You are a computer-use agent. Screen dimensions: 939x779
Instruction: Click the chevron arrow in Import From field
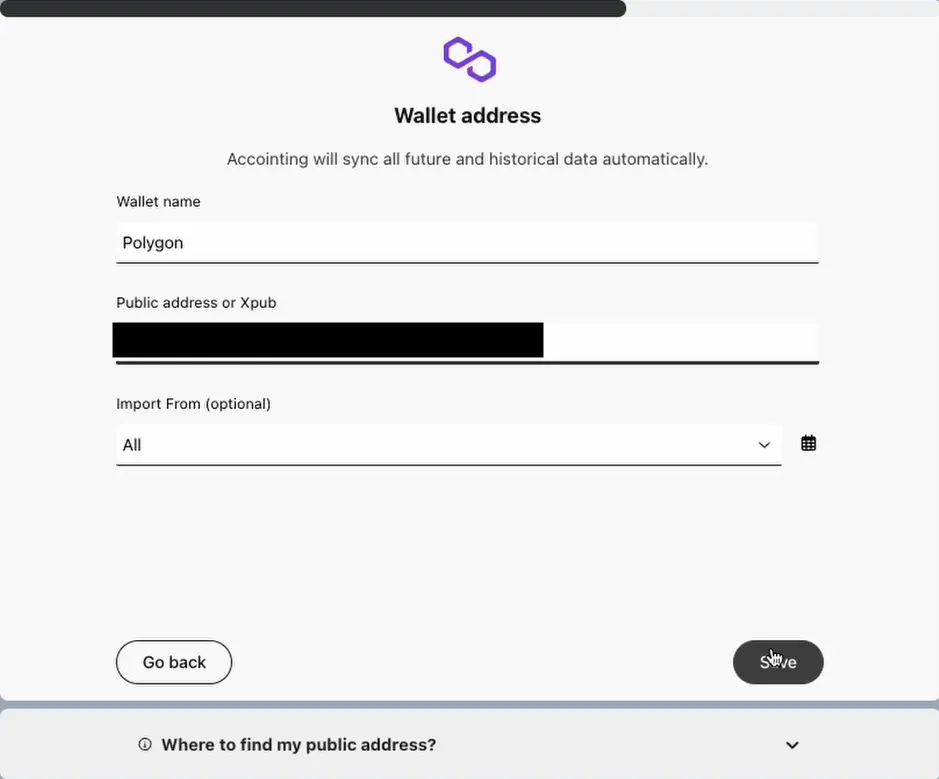764,445
